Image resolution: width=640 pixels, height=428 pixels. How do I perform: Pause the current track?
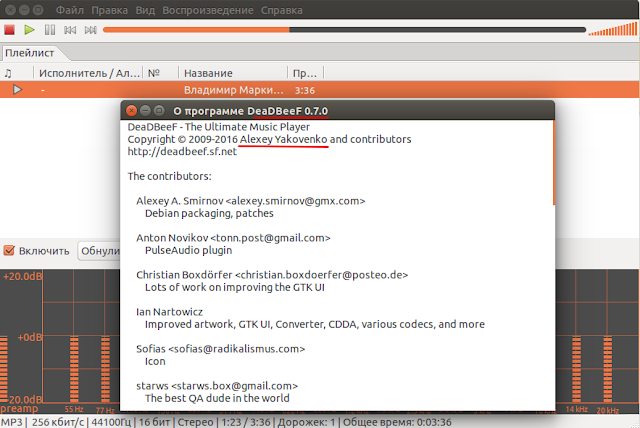[x=50, y=30]
